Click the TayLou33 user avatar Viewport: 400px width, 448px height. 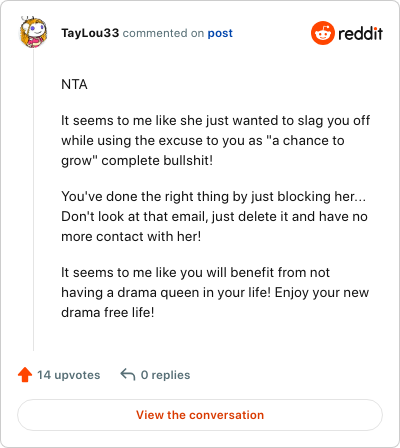33,32
